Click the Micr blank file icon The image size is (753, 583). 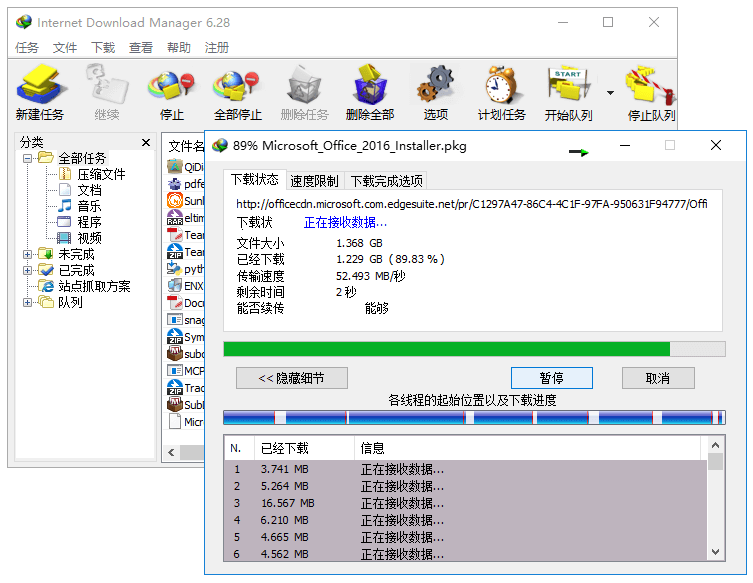(174, 422)
